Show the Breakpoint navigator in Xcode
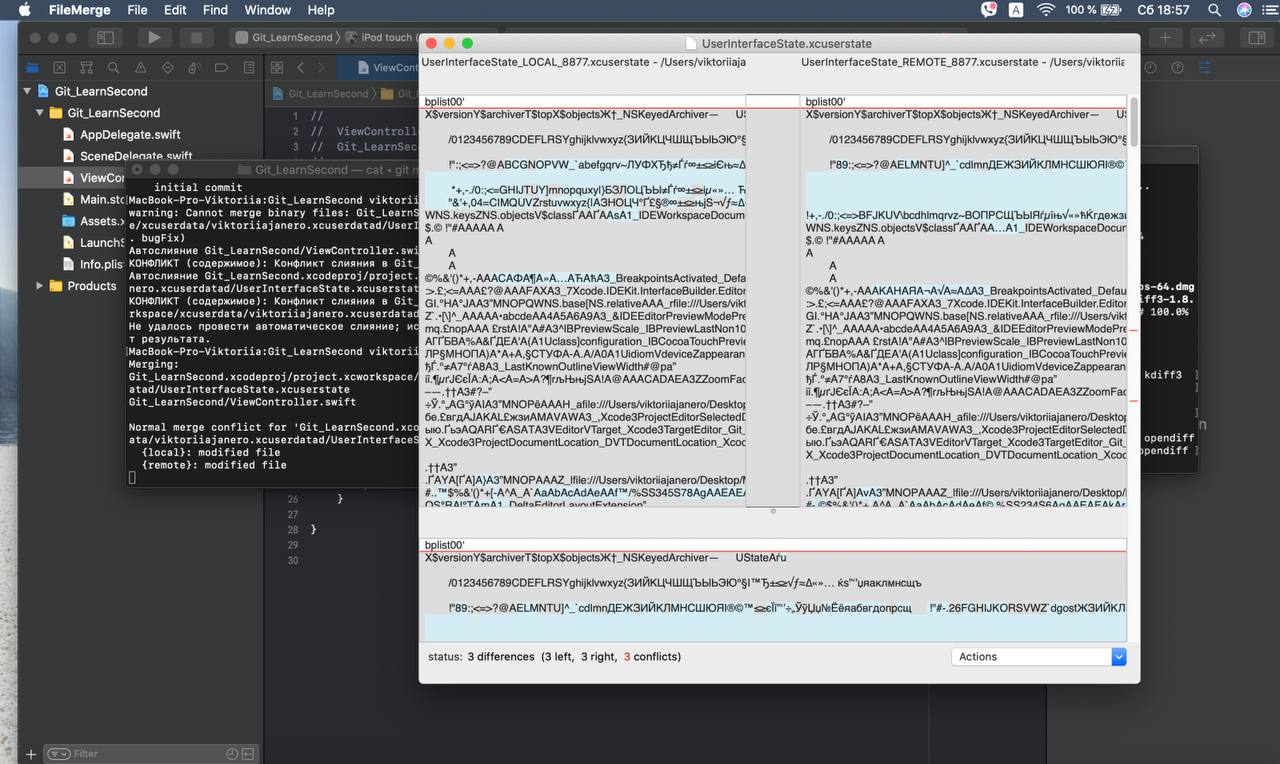 (221, 68)
